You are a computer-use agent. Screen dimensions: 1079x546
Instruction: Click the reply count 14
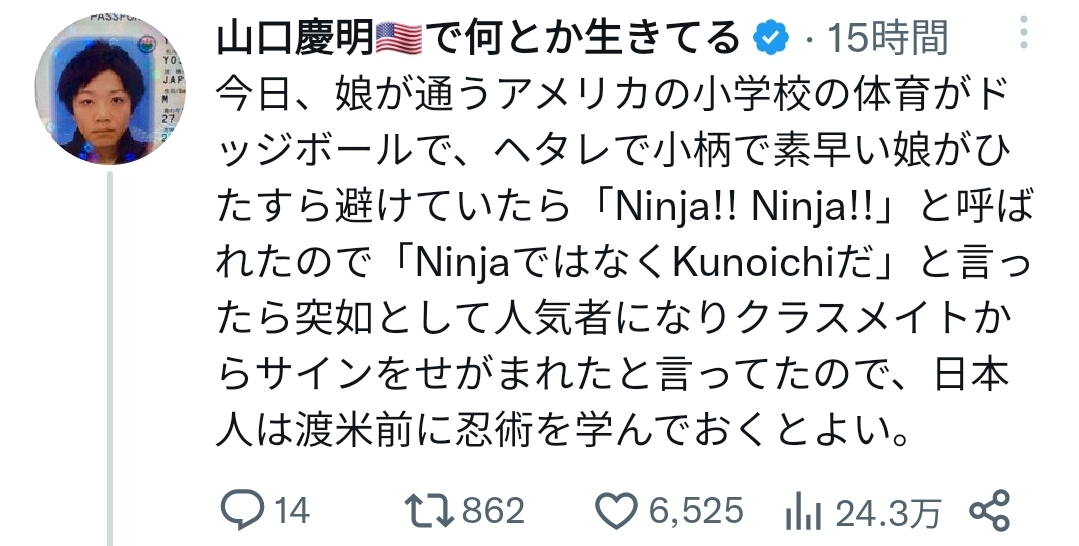(292, 512)
